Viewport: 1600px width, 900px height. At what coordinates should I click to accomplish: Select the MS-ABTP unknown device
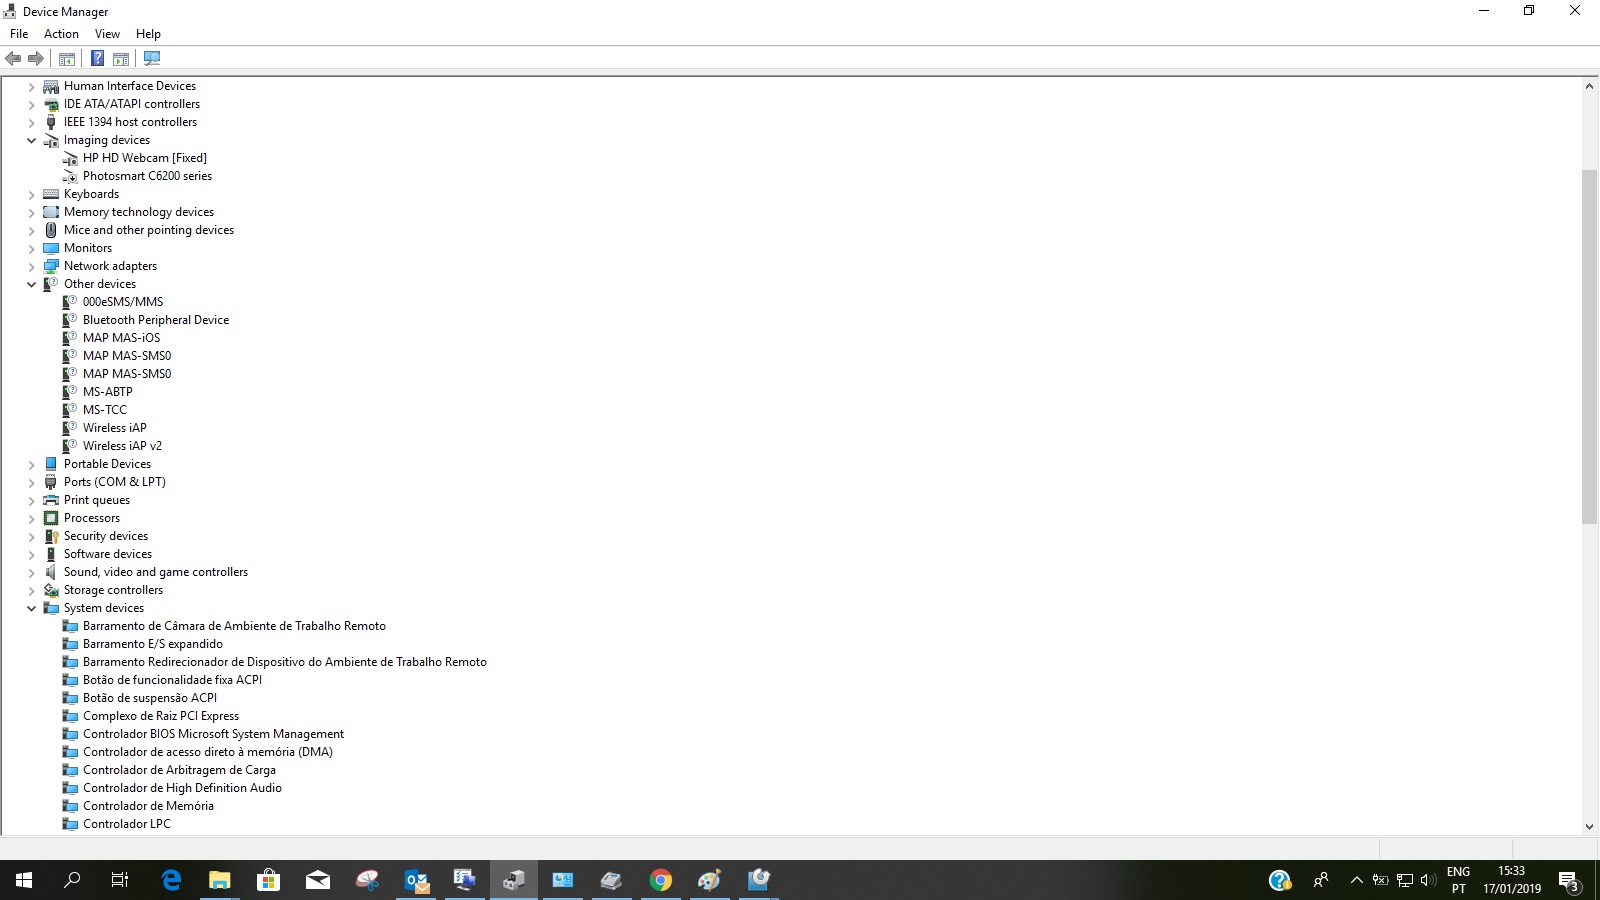107,391
